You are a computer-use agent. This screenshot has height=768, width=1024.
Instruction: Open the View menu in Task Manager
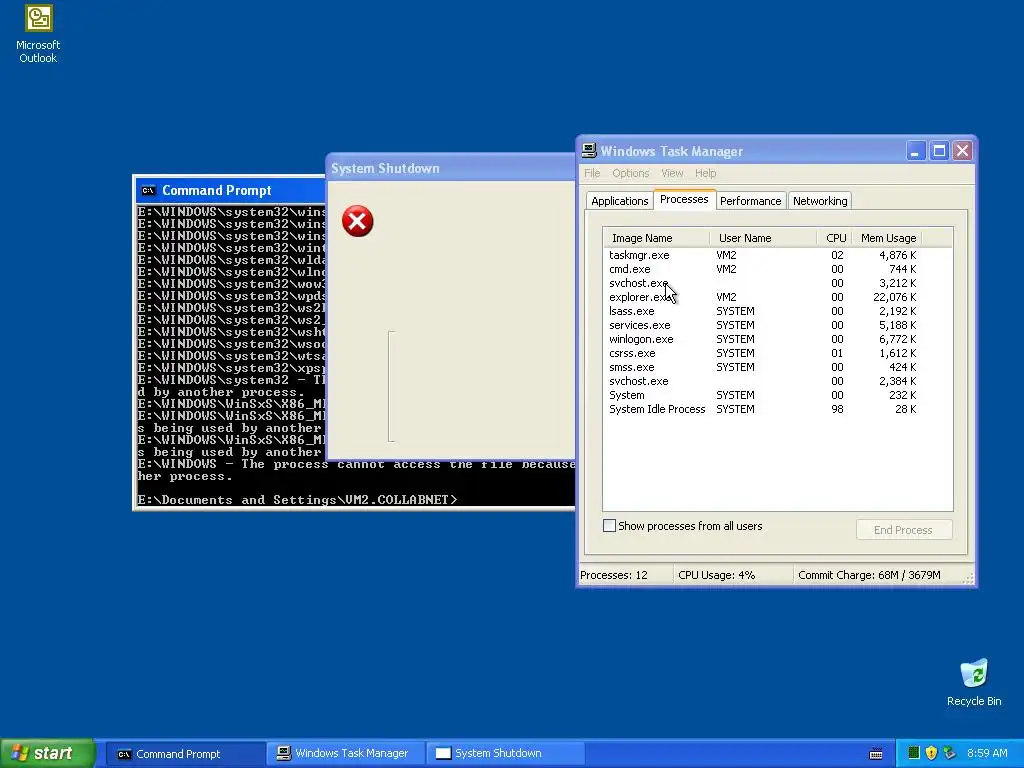[672, 173]
